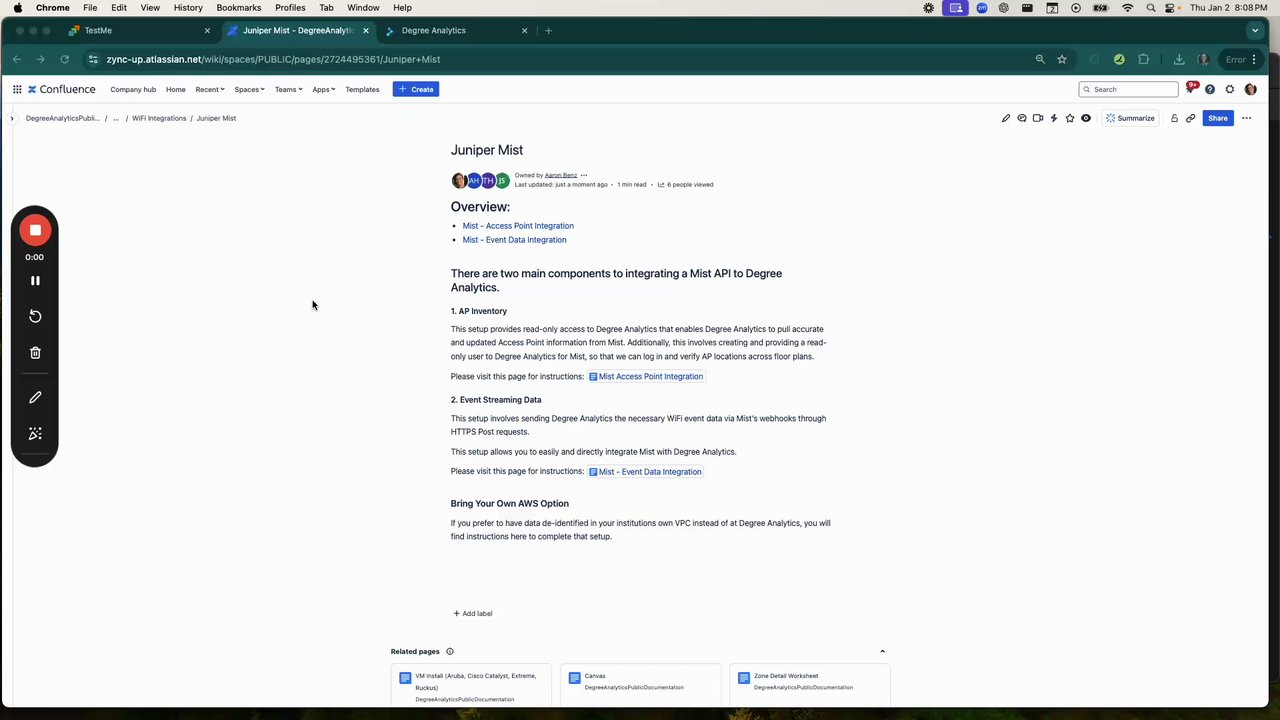Bookmark this page in Chrome
Screen dimensions: 1280x720
tap(1062, 59)
